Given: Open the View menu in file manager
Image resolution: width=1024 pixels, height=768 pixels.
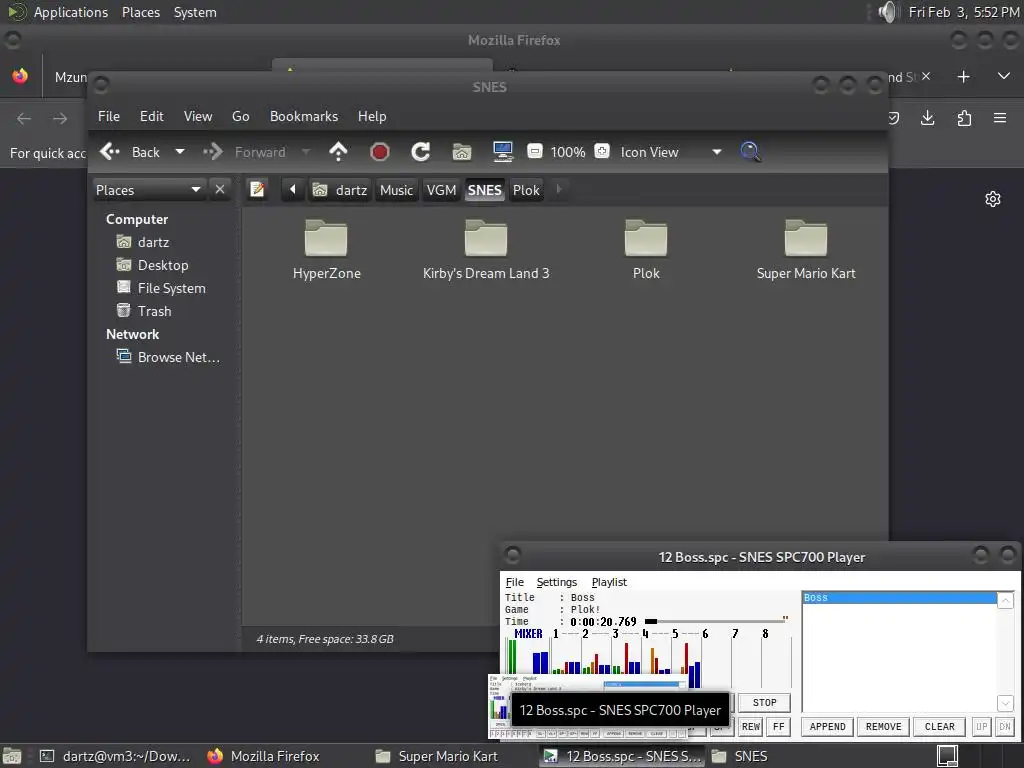Looking at the screenshot, I should 198,116.
